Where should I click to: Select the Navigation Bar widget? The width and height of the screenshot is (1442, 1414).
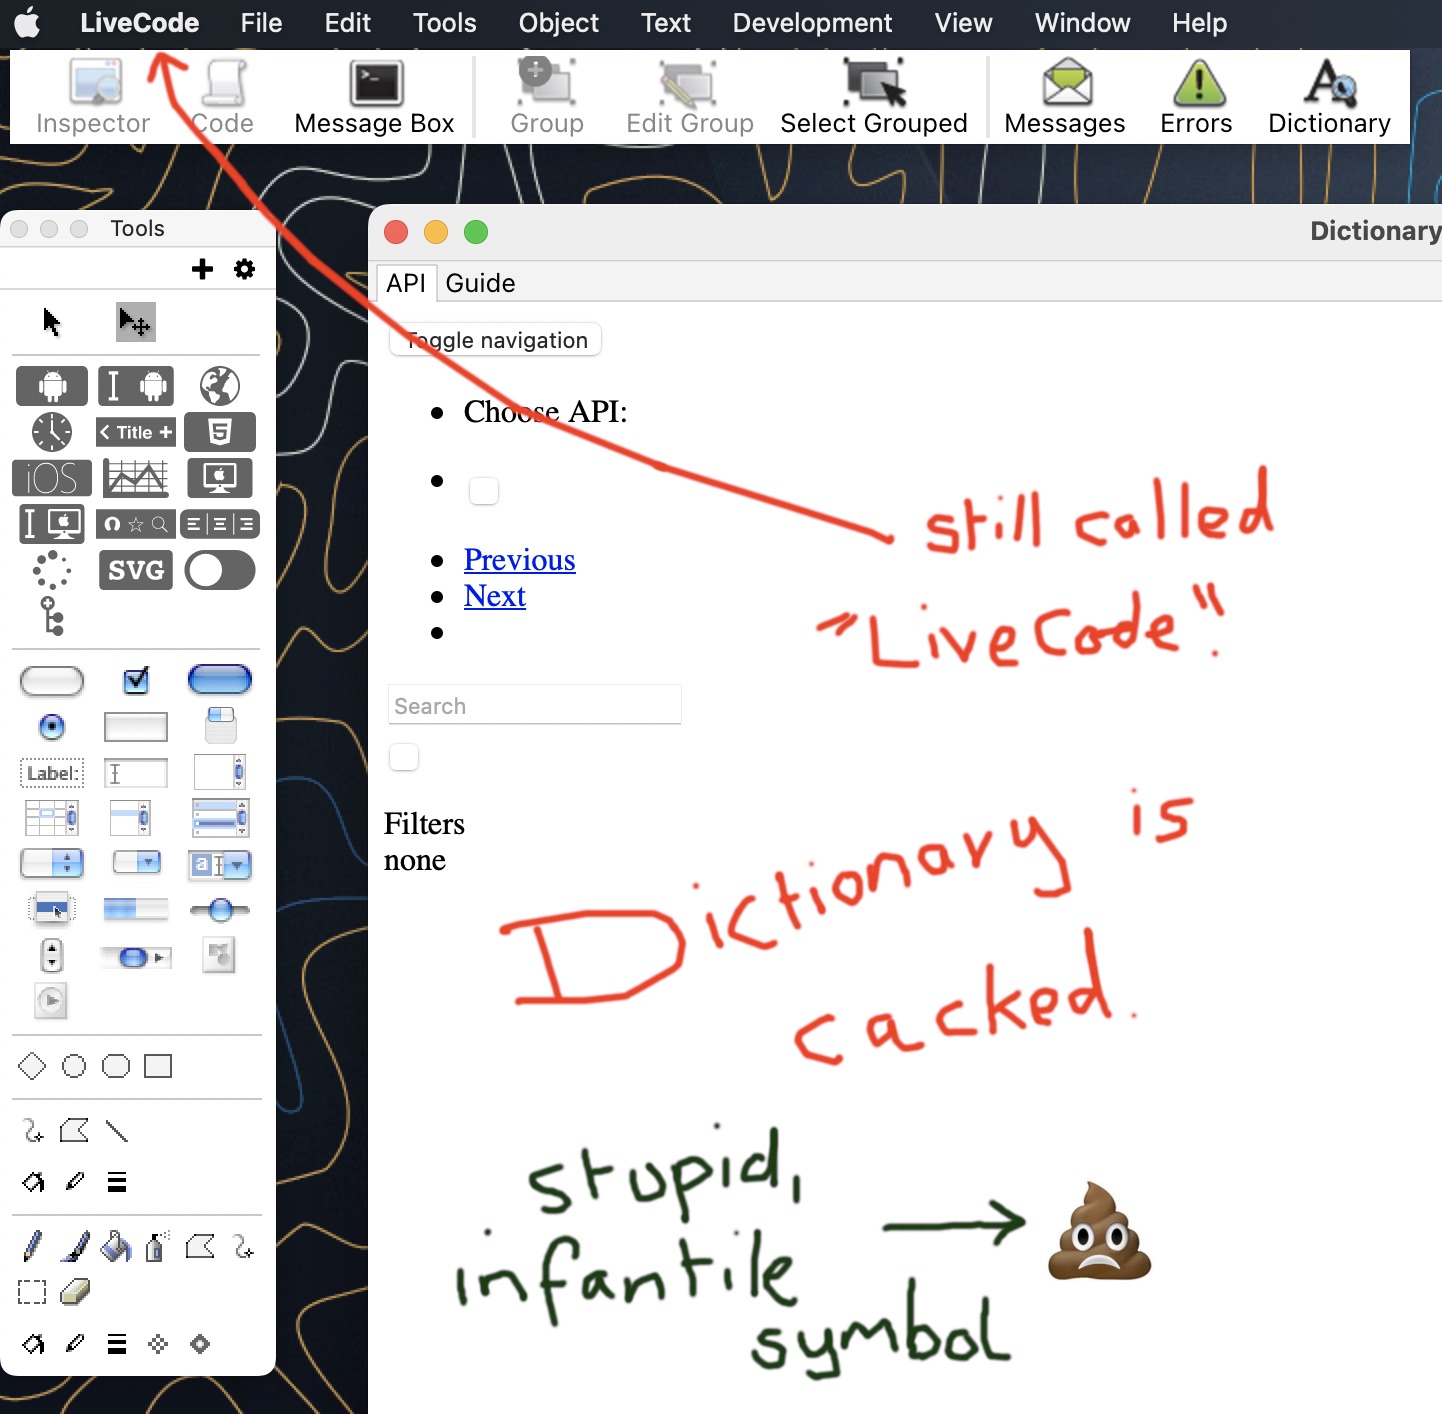tap(136, 524)
